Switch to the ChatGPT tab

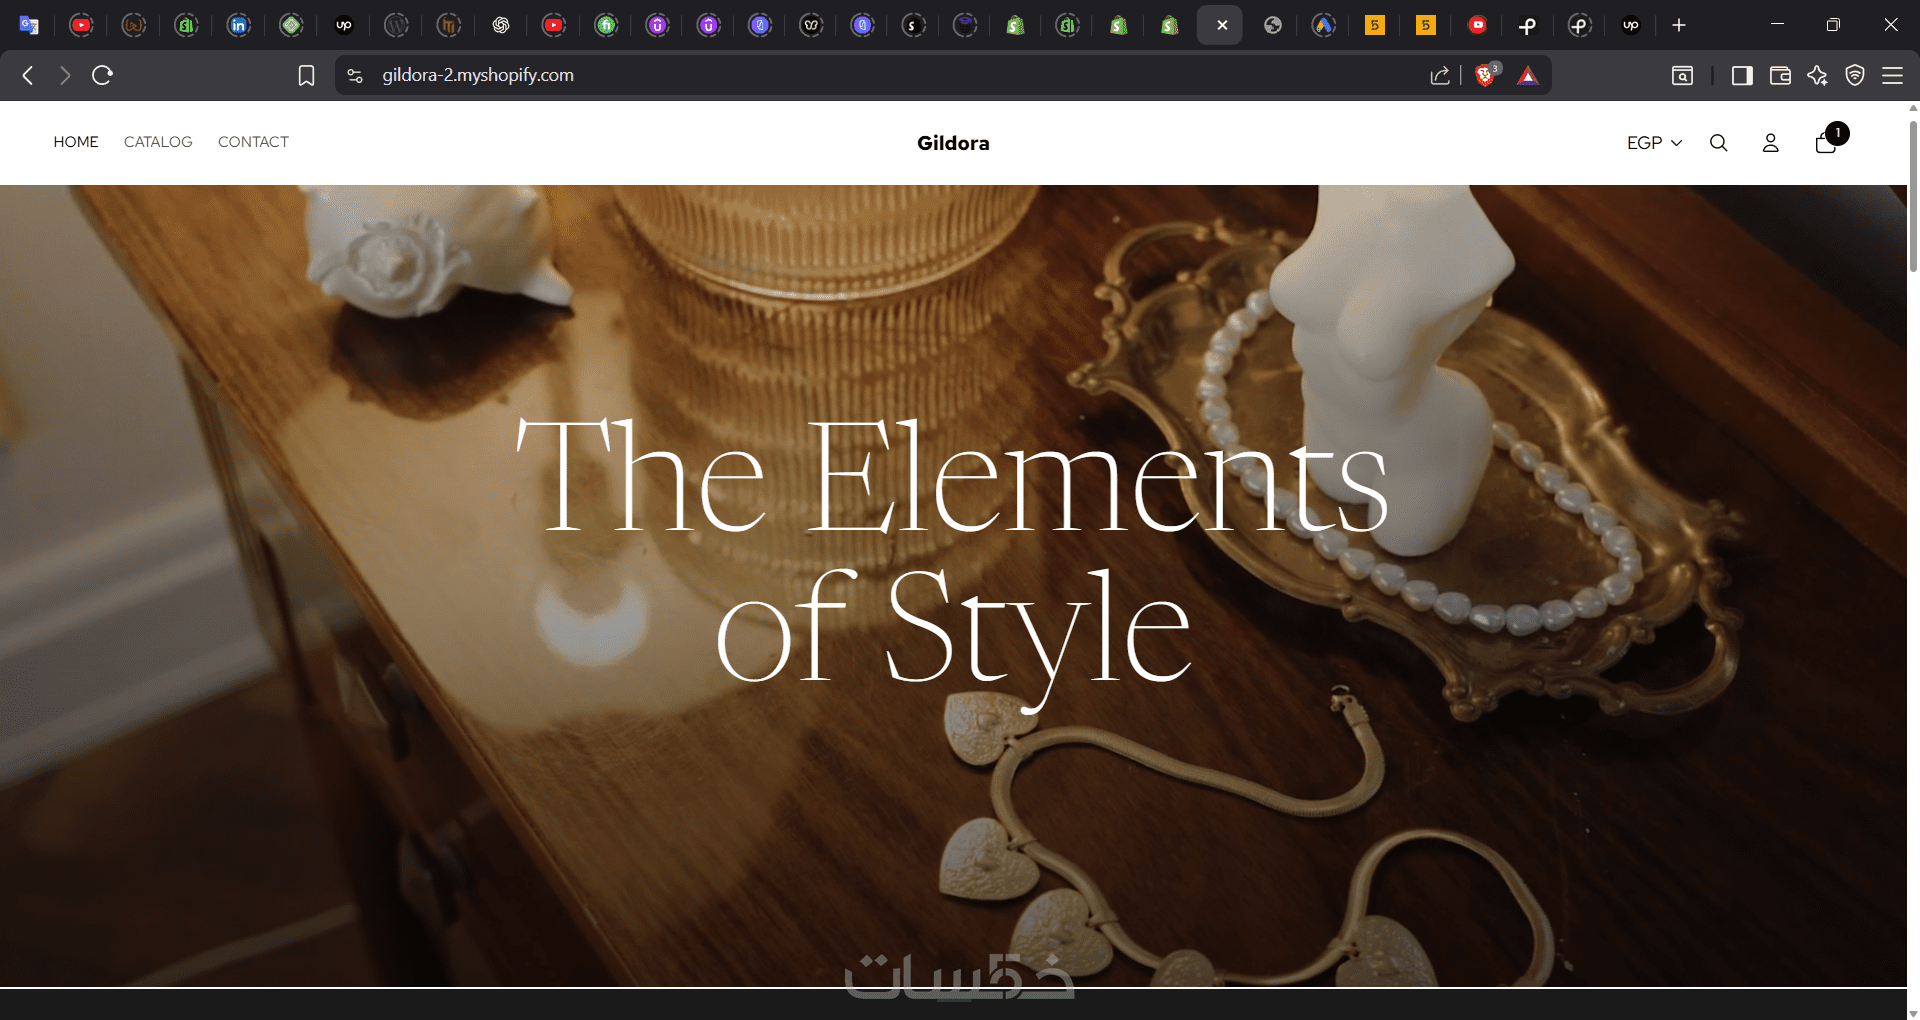tap(501, 25)
